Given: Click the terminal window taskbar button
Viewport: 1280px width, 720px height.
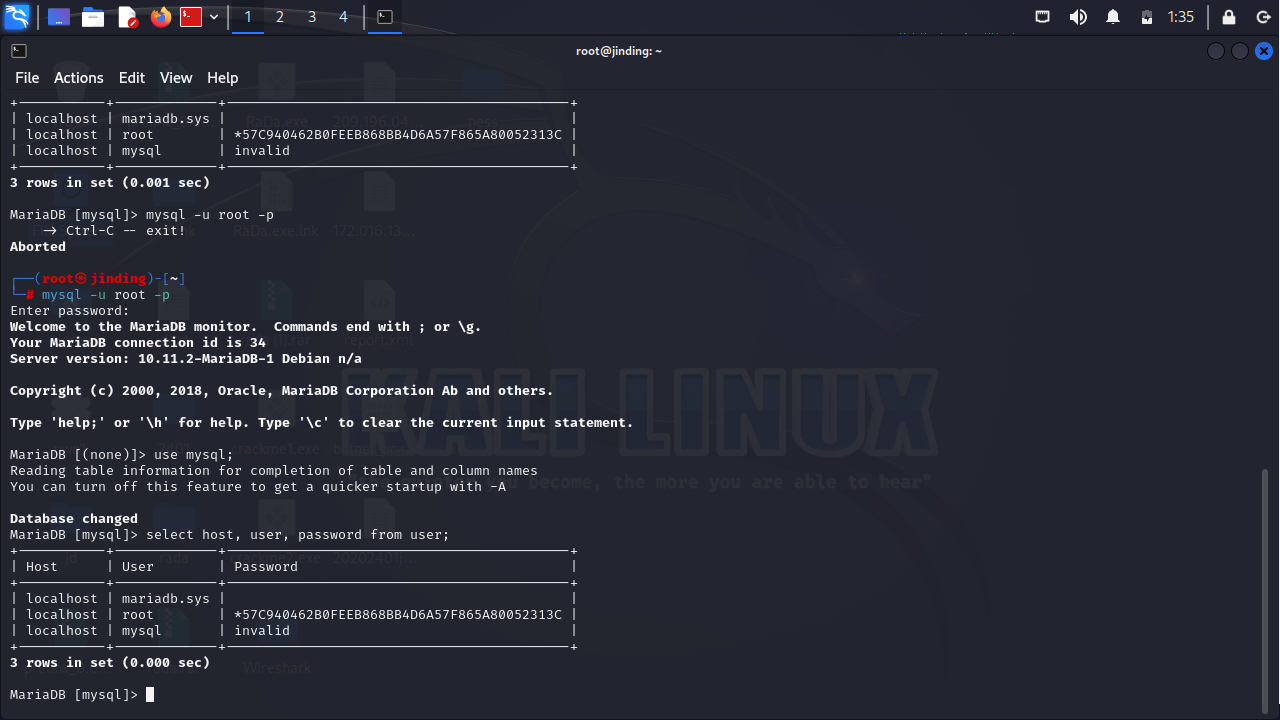Looking at the screenshot, I should 385,17.
